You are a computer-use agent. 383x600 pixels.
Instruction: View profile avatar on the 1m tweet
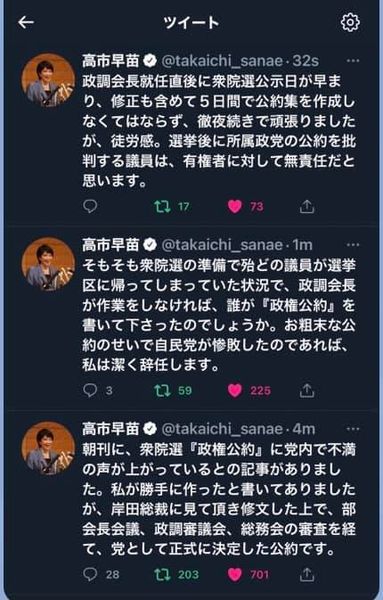pos(48,264)
